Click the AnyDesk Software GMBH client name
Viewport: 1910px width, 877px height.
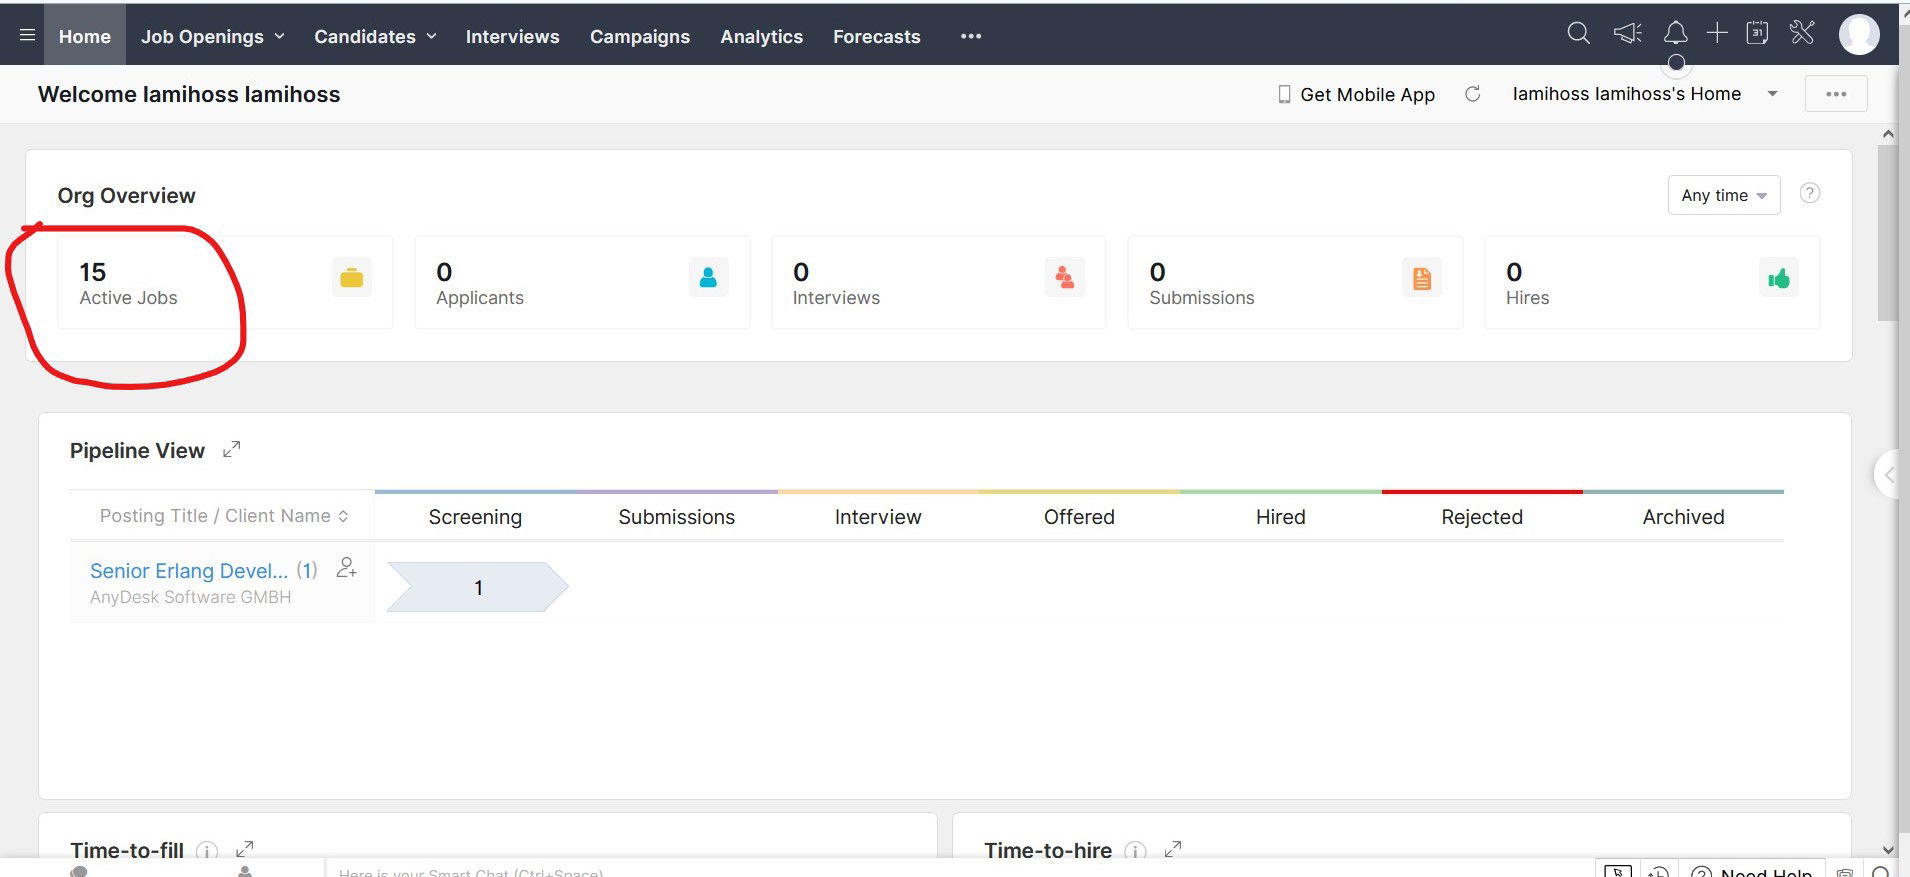190,597
